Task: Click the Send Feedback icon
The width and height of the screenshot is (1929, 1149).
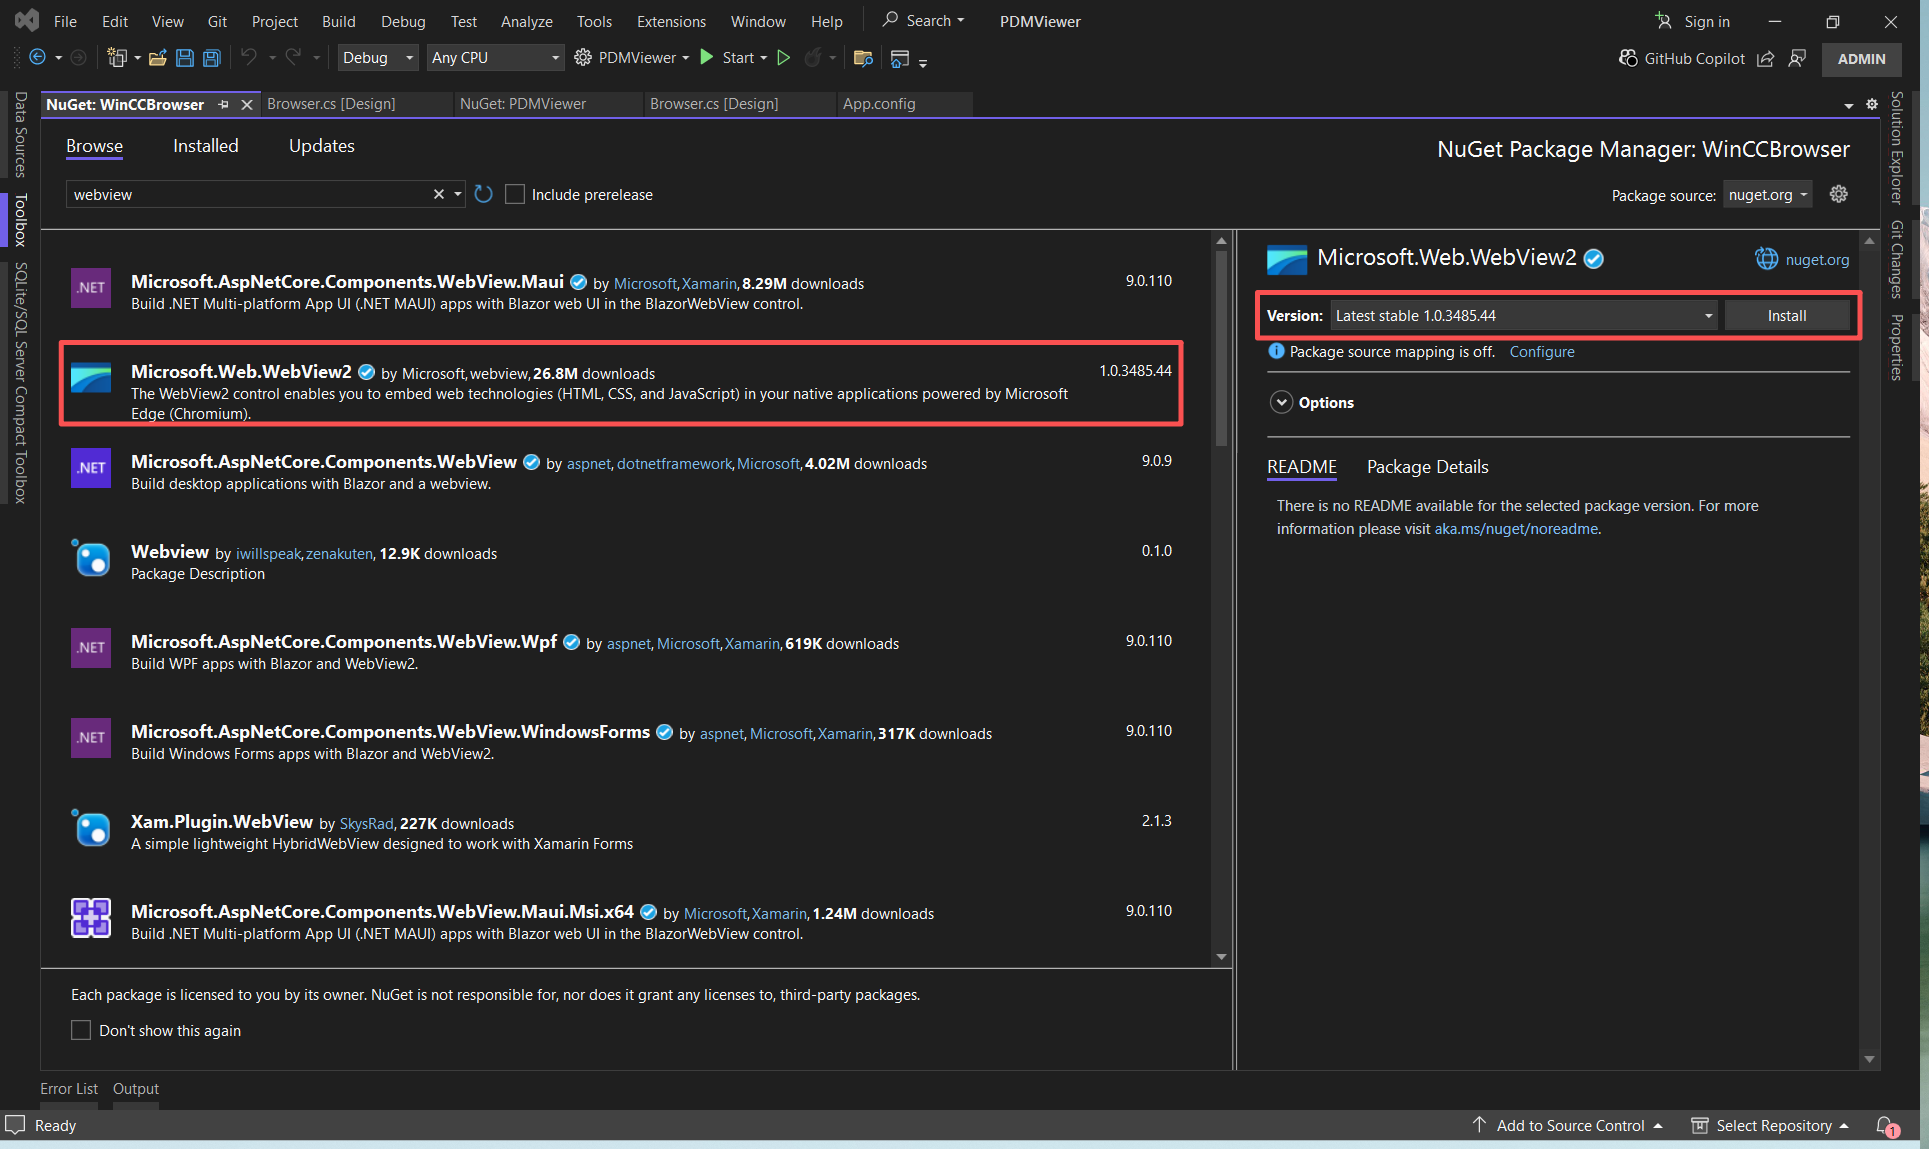Action: [x=1797, y=59]
